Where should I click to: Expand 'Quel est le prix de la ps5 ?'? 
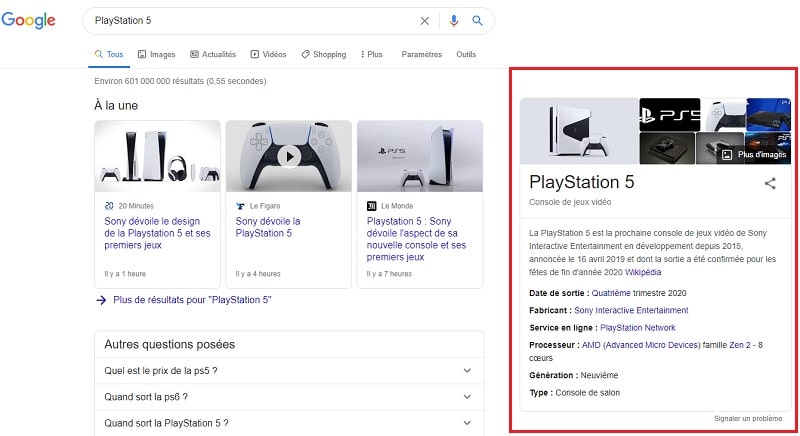click(289, 371)
